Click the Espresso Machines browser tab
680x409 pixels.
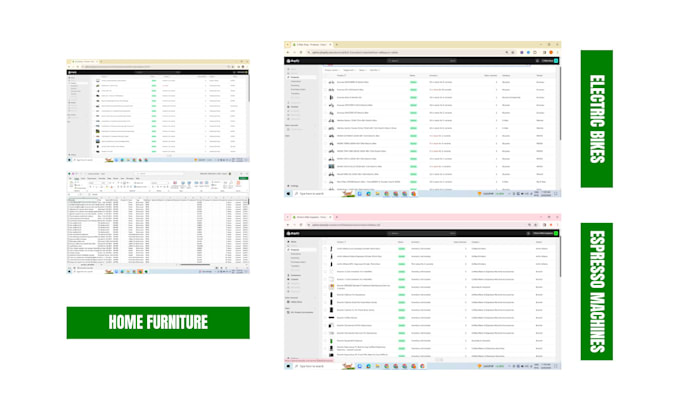(x=312, y=217)
